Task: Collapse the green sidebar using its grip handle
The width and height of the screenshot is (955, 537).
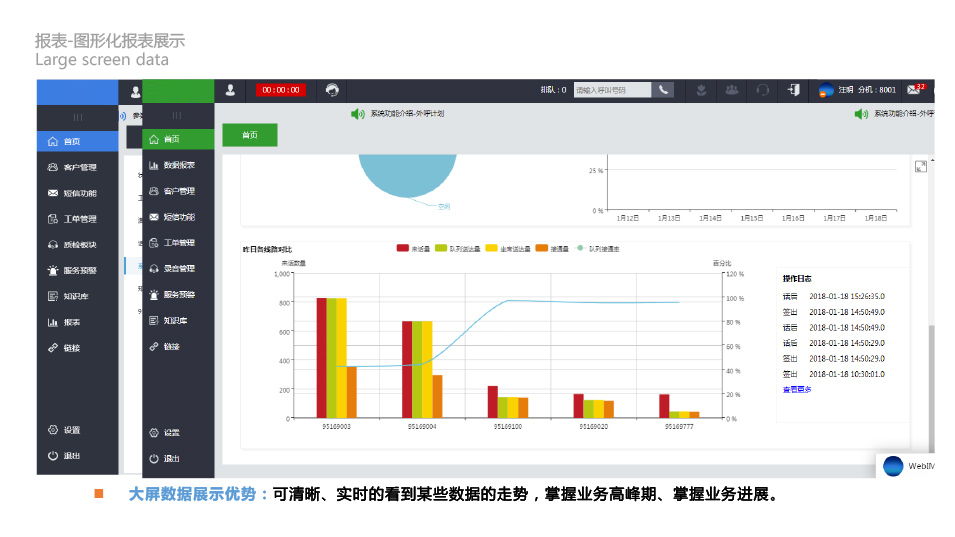Action: 177,116
